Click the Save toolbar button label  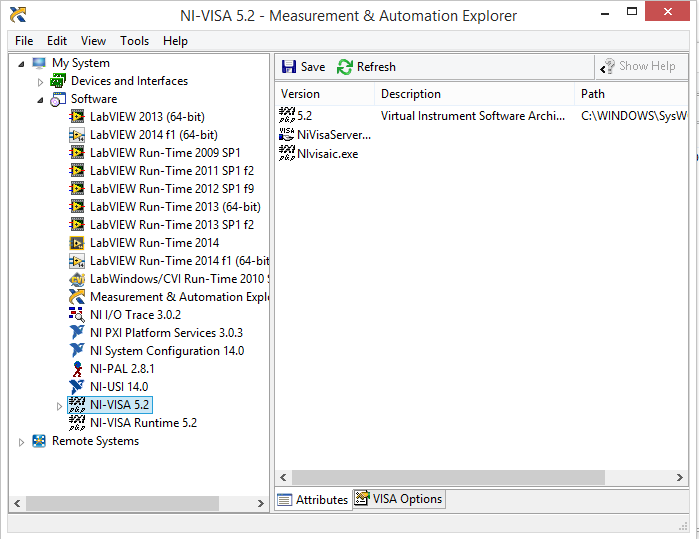pyautogui.click(x=313, y=67)
